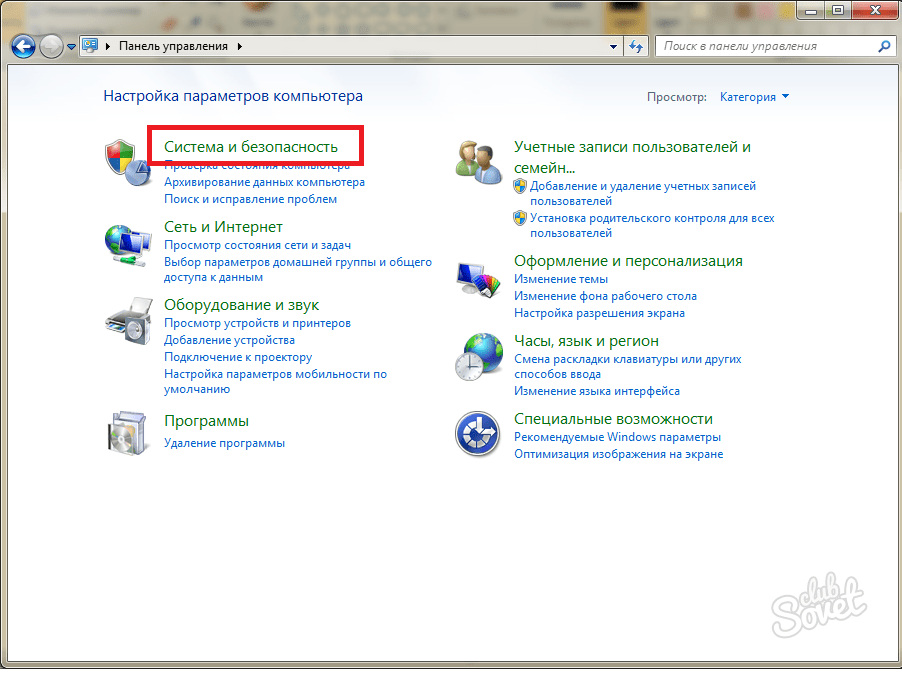The width and height of the screenshot is (902, 674).
Task: Open the Система и безопасность heading link
Action: (251, 147)
